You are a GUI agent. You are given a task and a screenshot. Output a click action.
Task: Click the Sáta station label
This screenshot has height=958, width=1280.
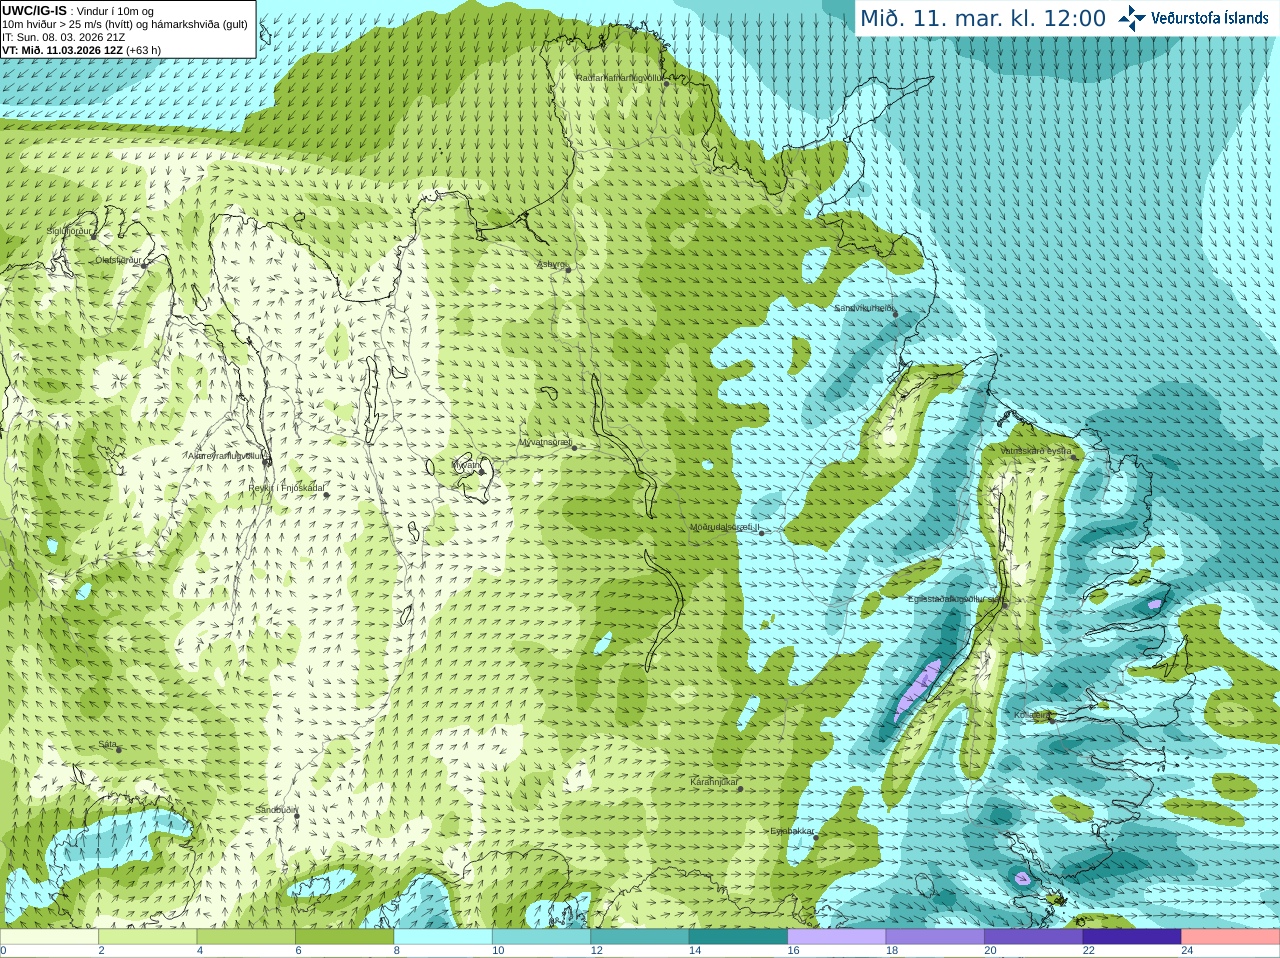click(x=108, y=744)
